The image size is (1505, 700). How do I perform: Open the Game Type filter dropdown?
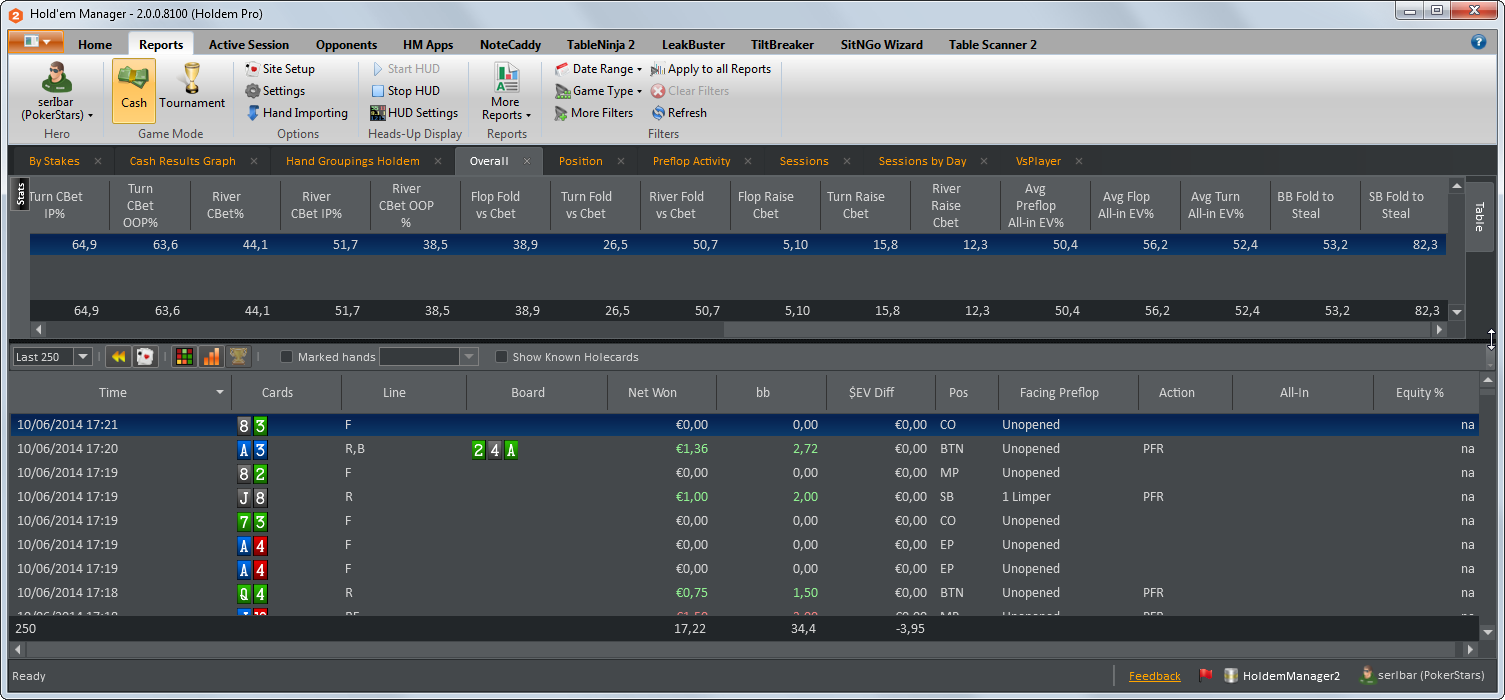tap(598, 91)
